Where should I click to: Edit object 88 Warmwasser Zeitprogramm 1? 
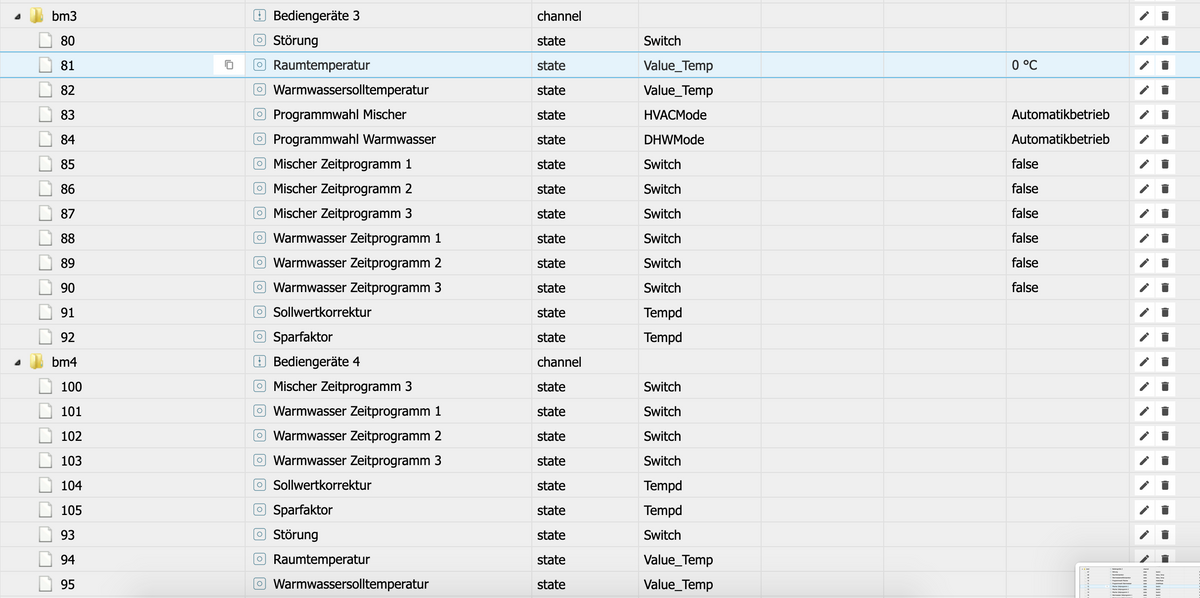[x=1145, y=238]
